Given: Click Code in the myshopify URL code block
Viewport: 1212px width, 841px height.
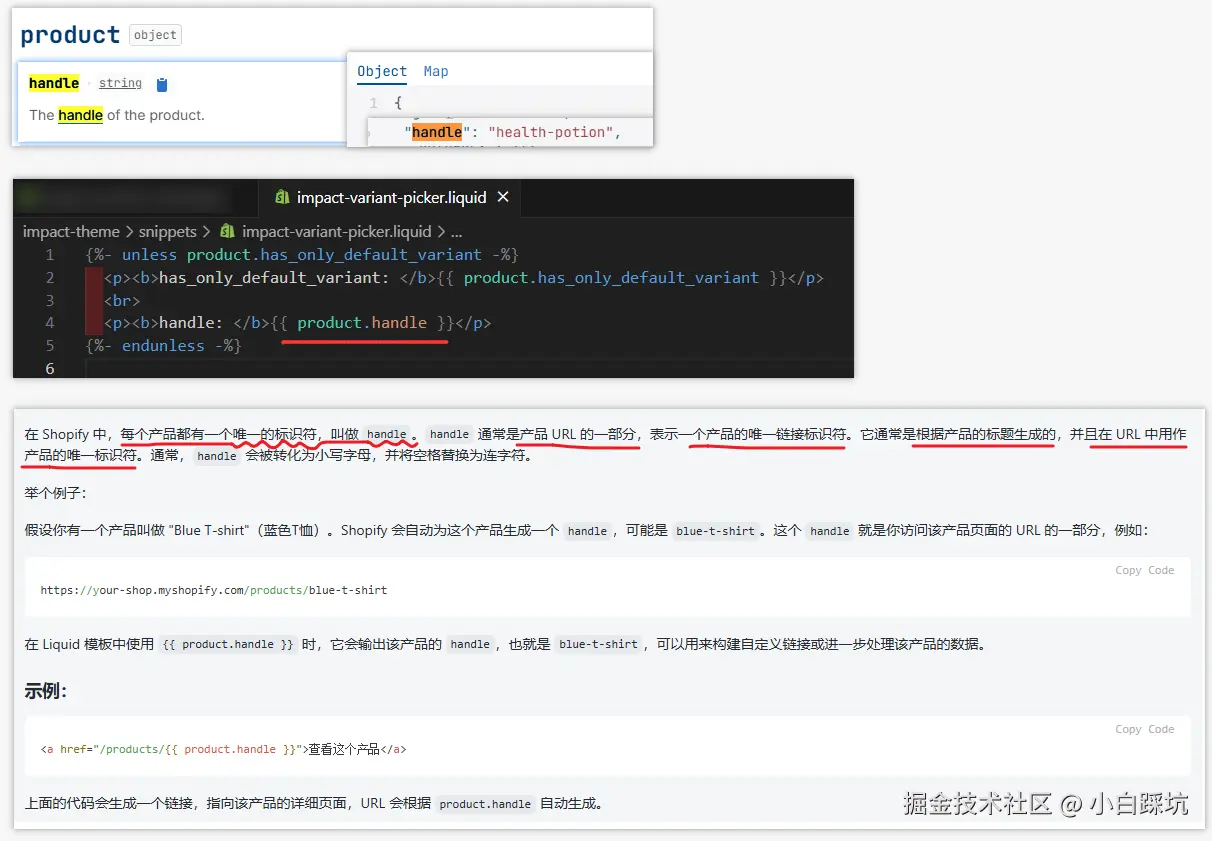Looking at the screenshot, I should (1161, 570).
